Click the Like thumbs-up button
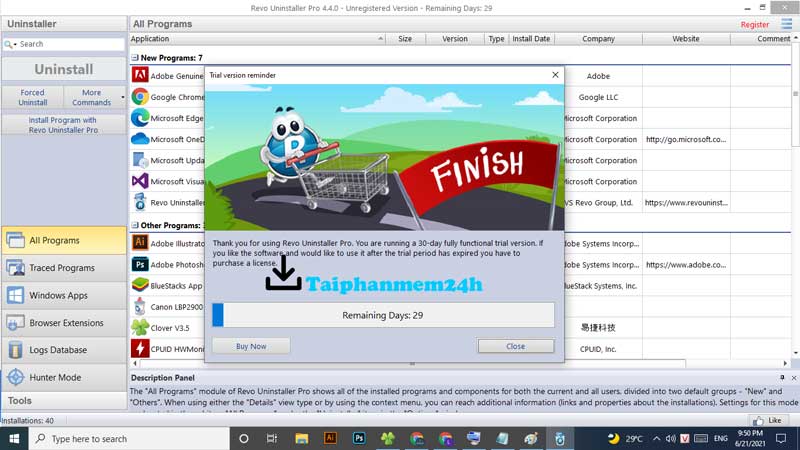The width and height of the screenshot is (800, 450). coord(768,420)
